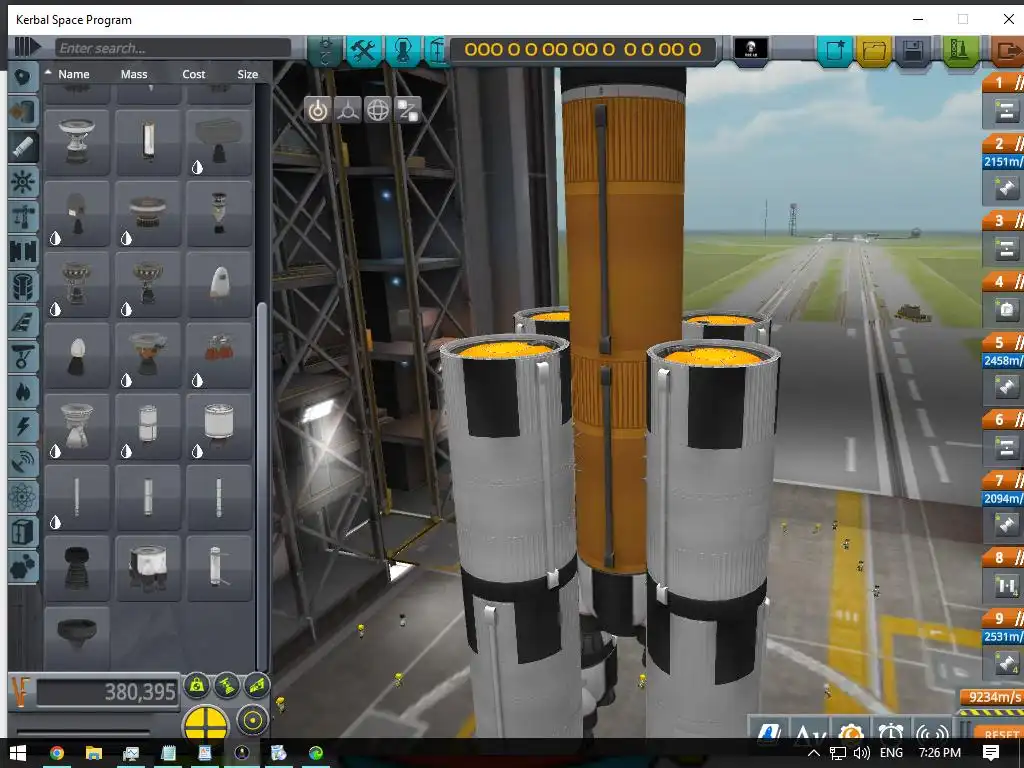1024x768 pixels.
Task: Select the stage 8 icon
Action: (1006, 586)
